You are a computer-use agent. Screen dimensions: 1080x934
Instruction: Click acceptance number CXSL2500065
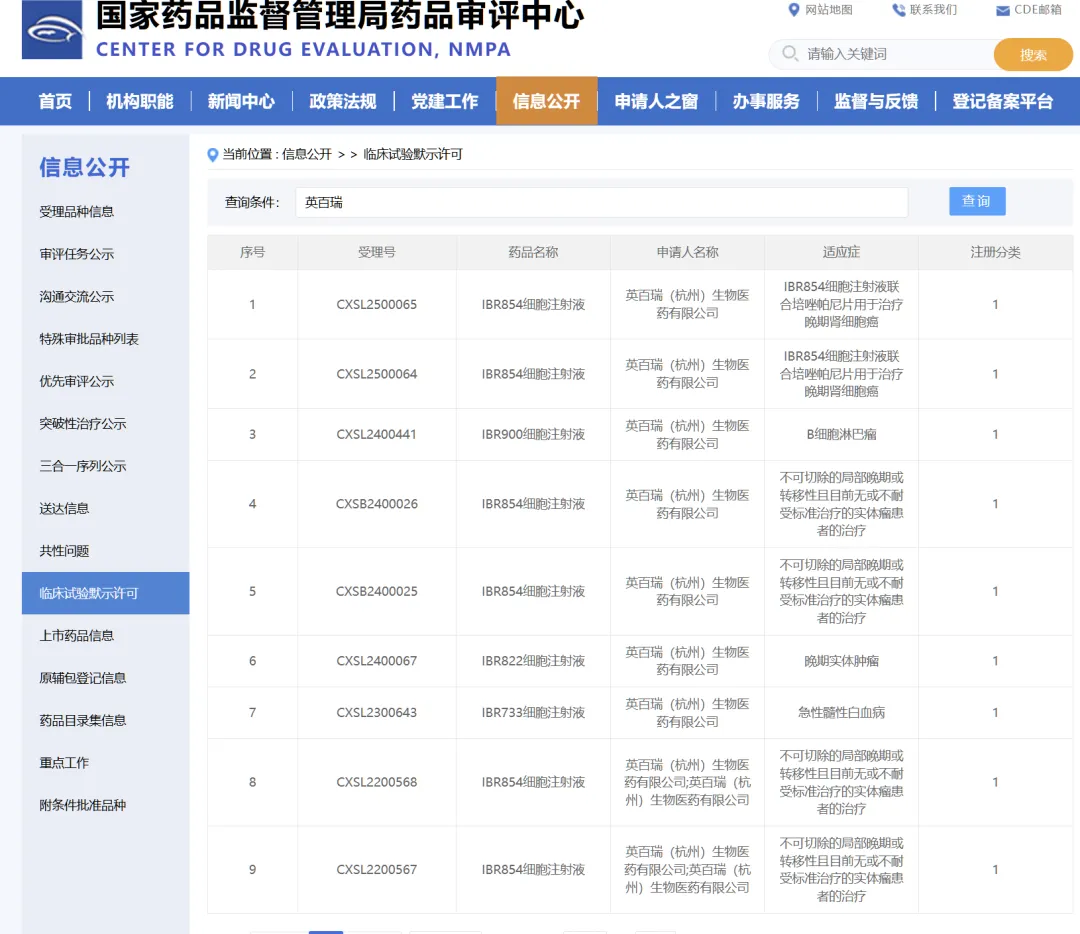point(377,304)
